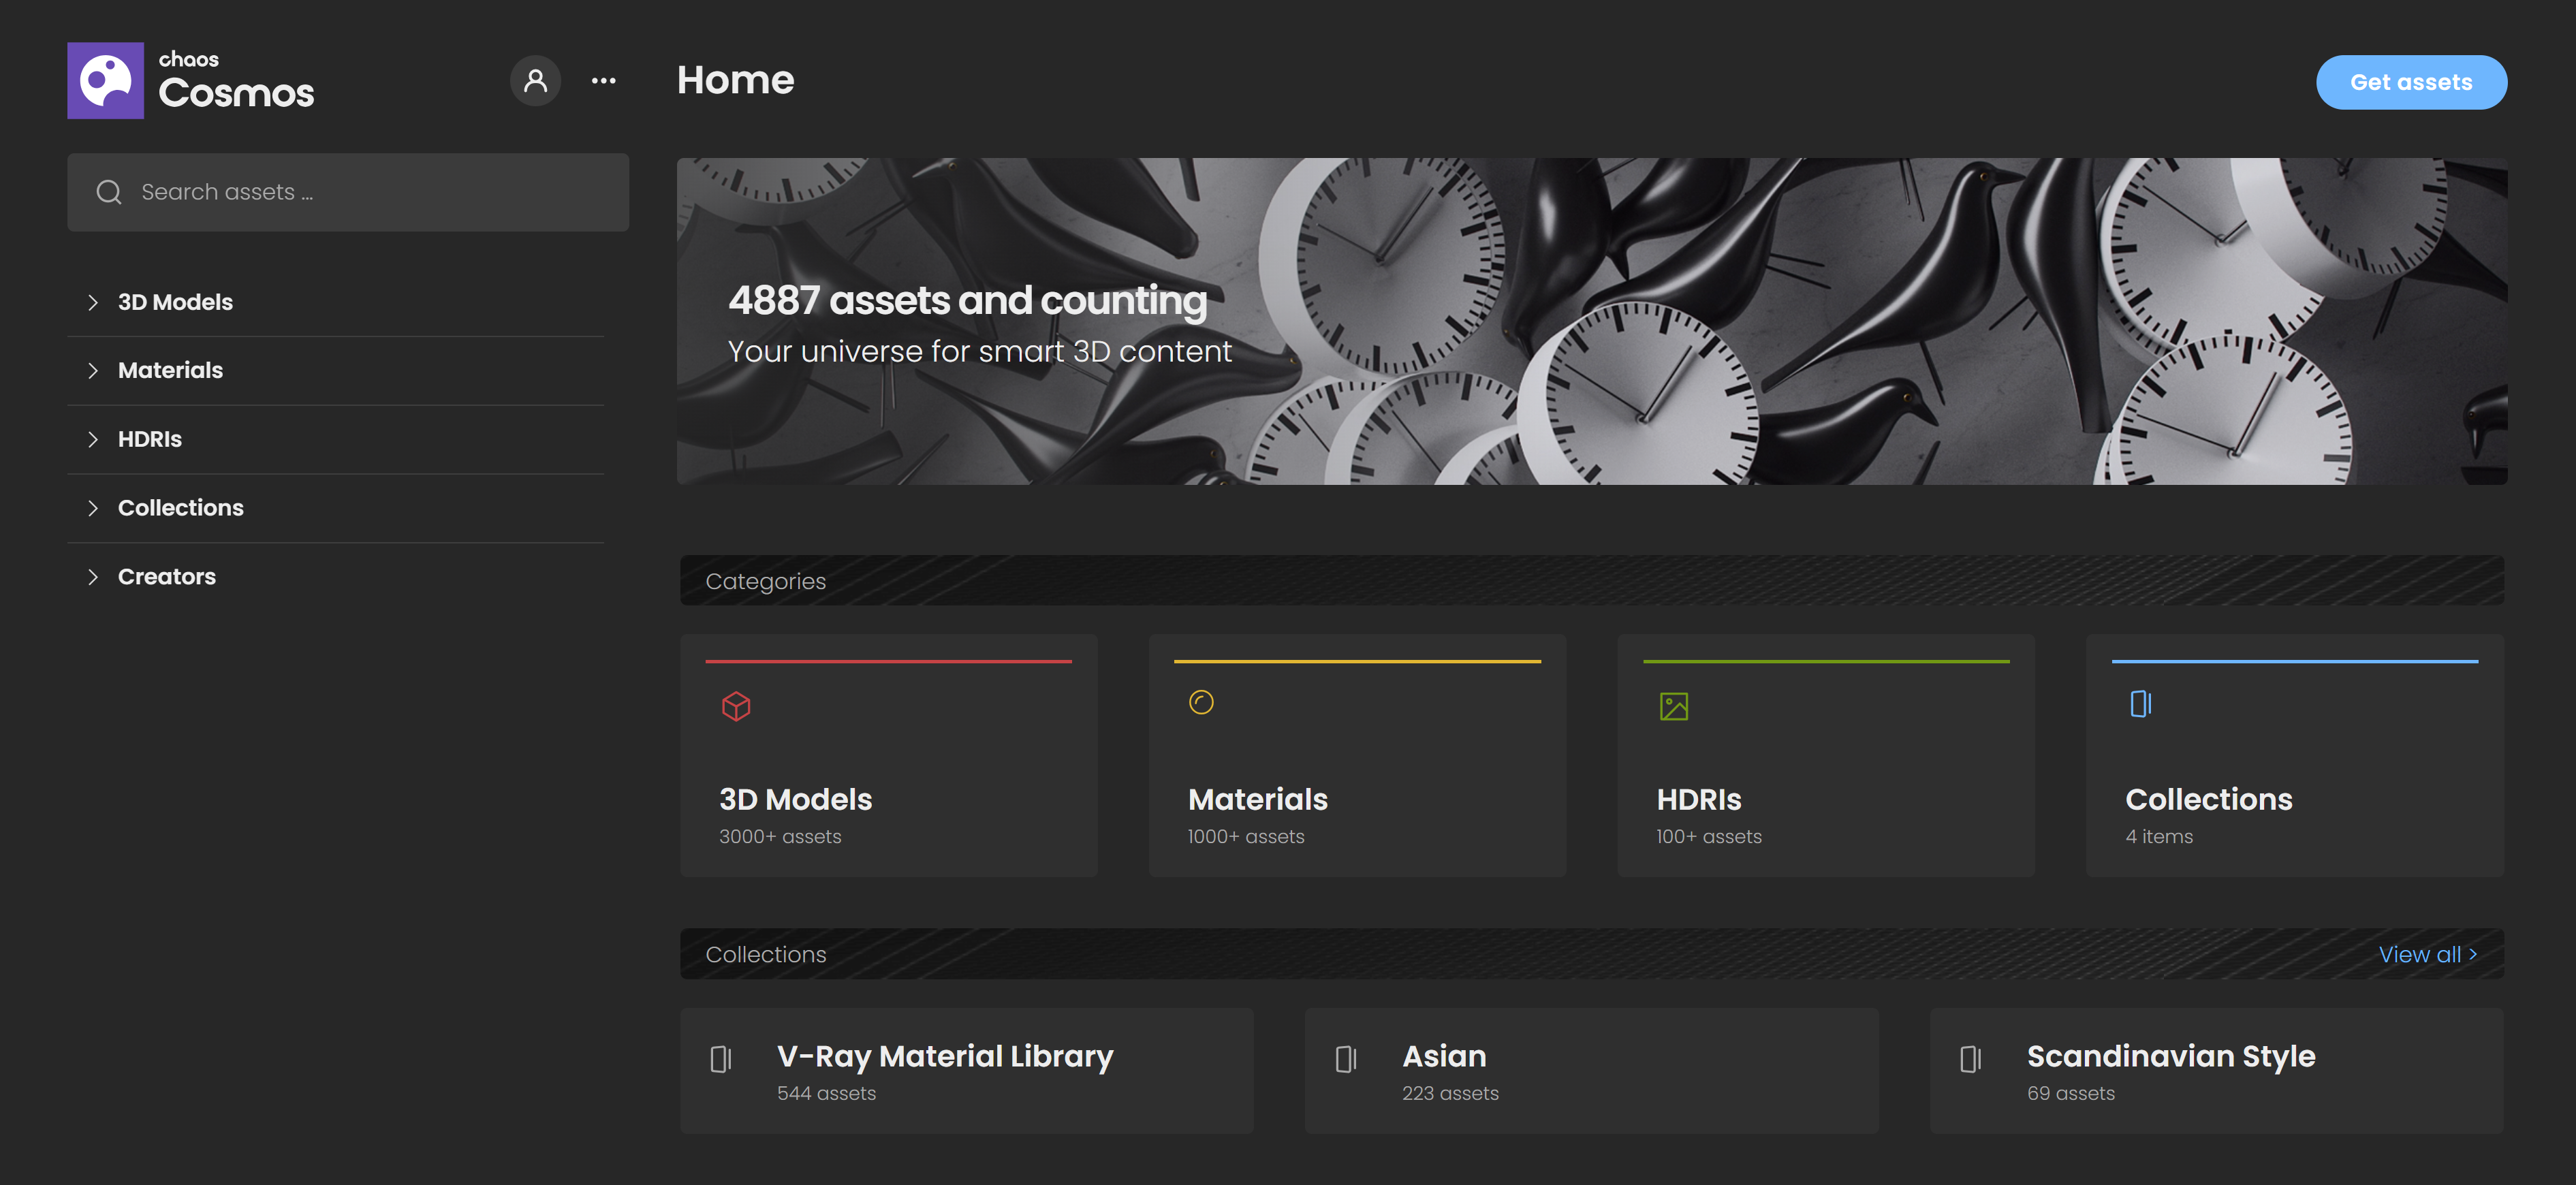This screenshot has width=2576, height=1185.
Task: Click the green HDRIs image icon
Action: pyautogui.click(x=1673, y=707)
